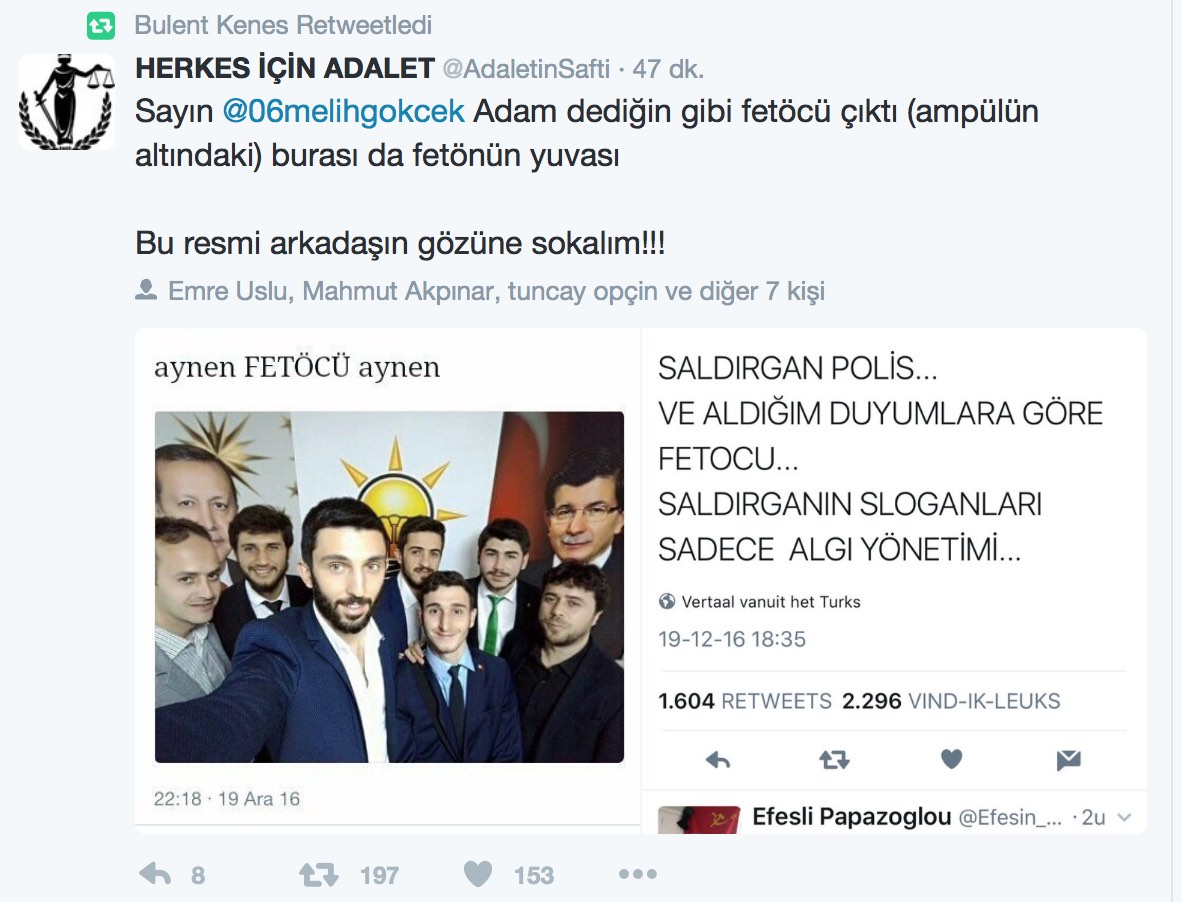Click the 2.296 VIND-IK-LEUKS count
The width and height of the screenshot is (1182, 902).
pos(951,701)
